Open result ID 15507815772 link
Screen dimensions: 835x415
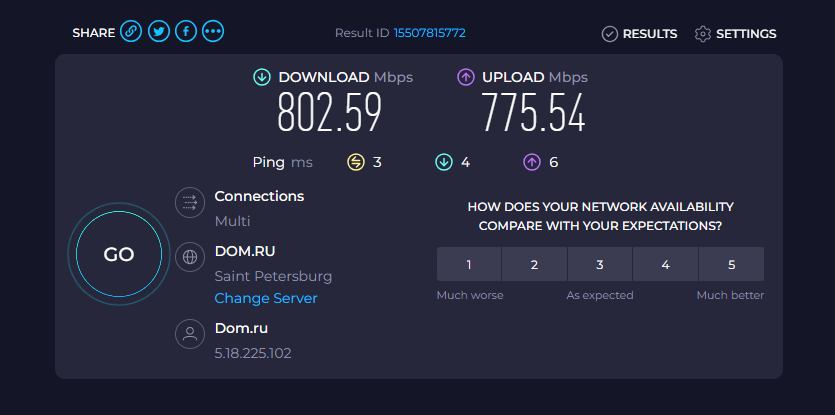click(x=430, y=33)
